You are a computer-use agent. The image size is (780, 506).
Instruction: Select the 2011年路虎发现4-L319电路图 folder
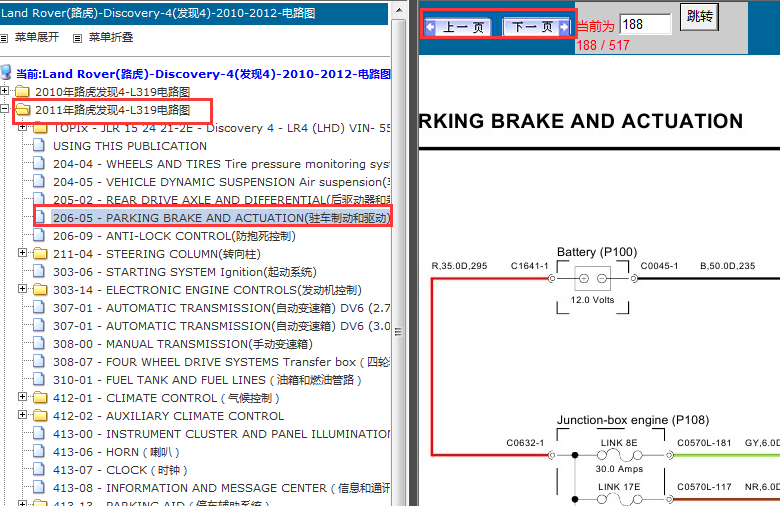112,110
